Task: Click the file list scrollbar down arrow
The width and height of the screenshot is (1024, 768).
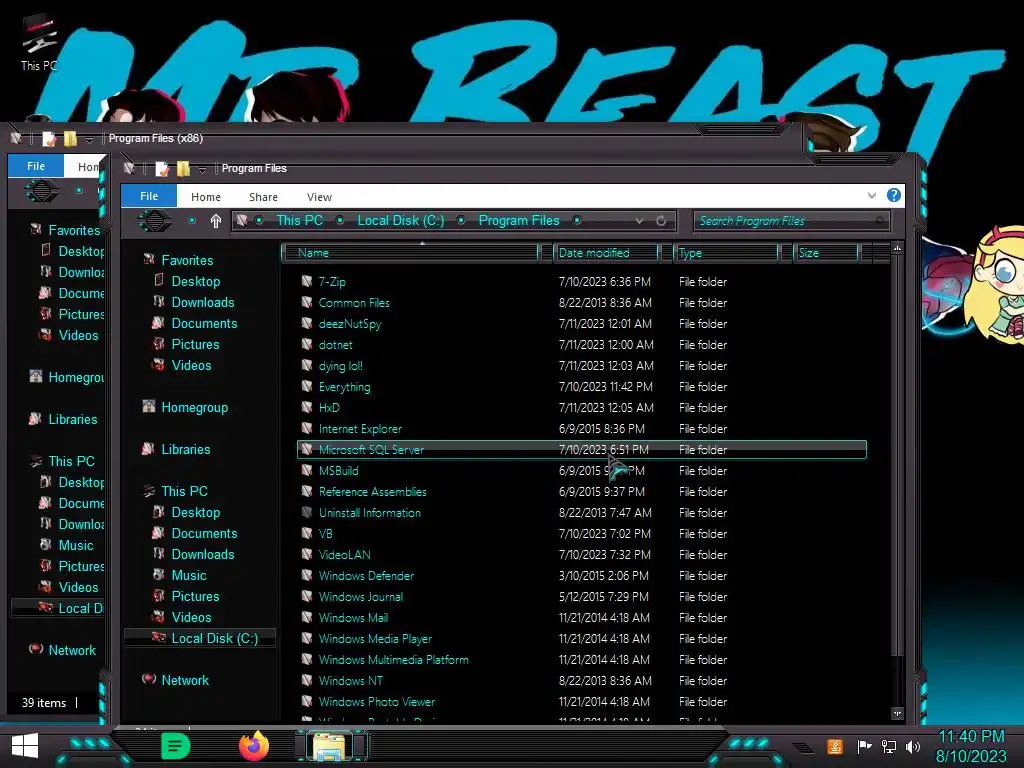Action: 897,713
